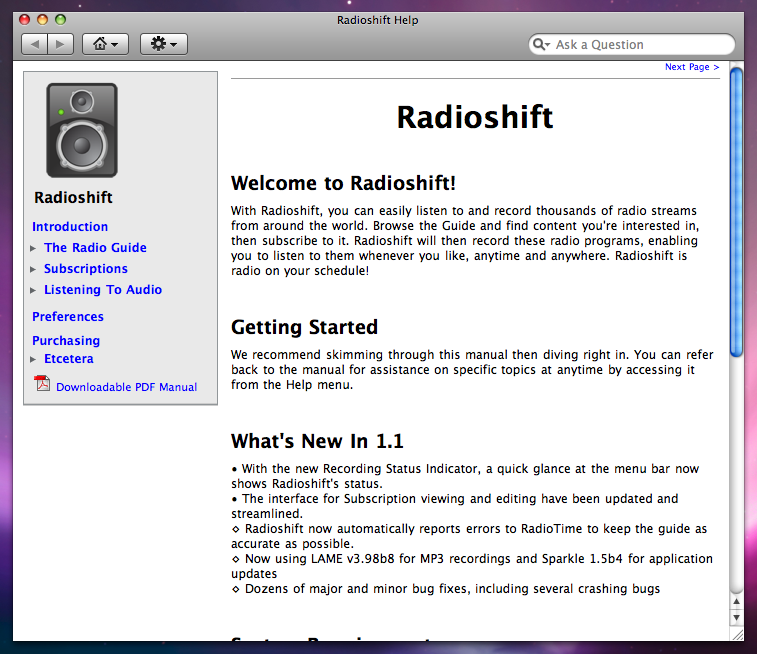Click the back navigation arrow button

point(34,44)
